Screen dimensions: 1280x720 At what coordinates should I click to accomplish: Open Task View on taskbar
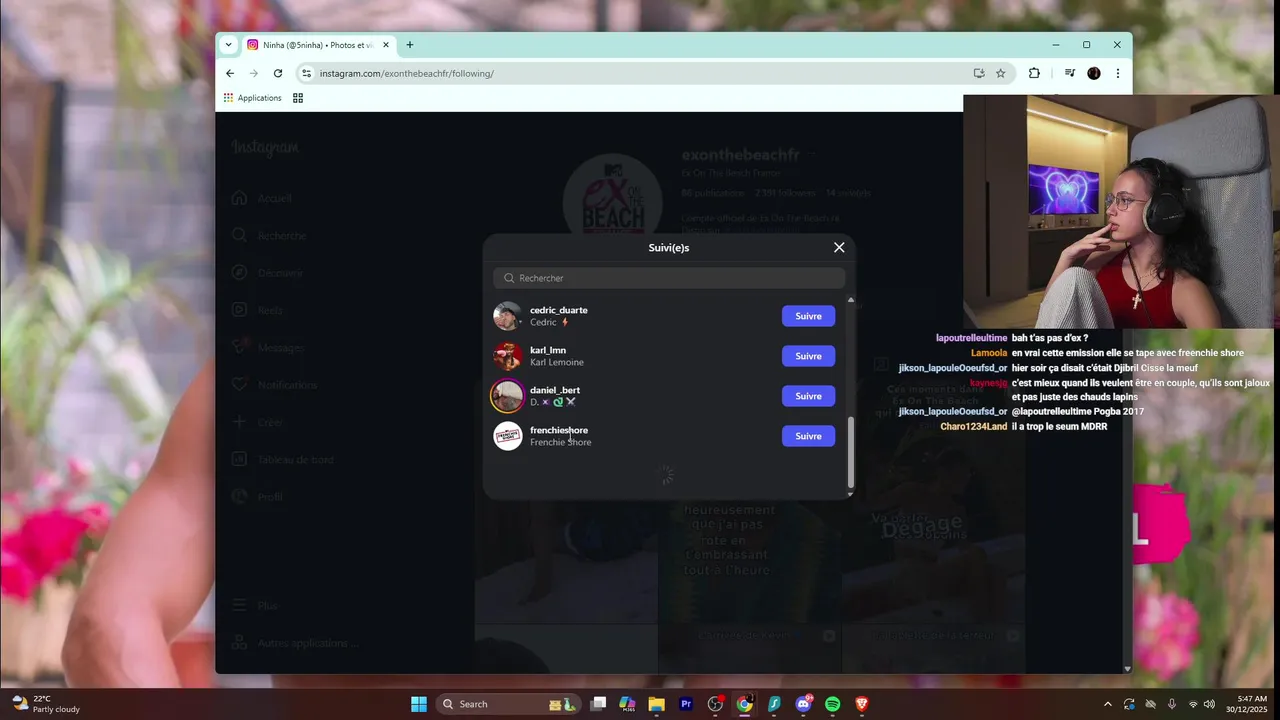click(x=598, y=704)
